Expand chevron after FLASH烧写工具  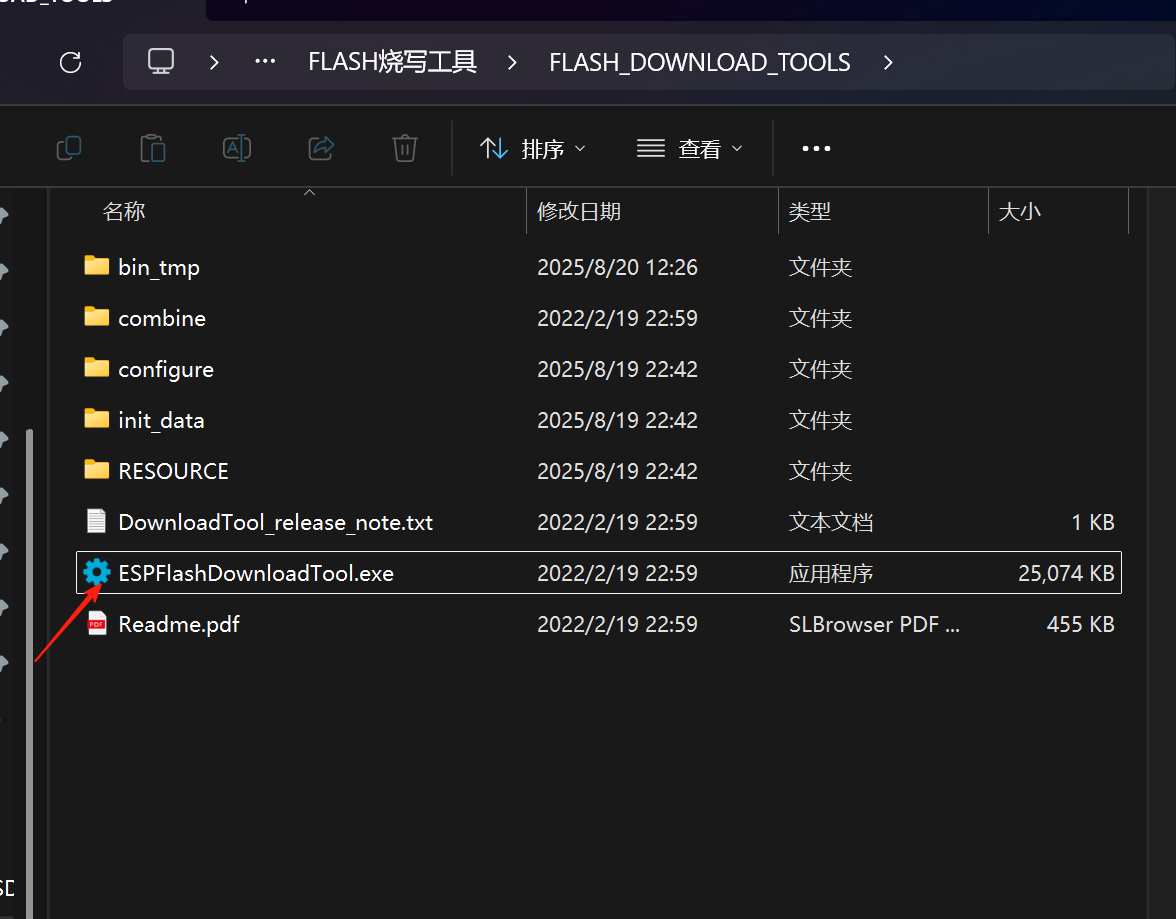(512, 62)
